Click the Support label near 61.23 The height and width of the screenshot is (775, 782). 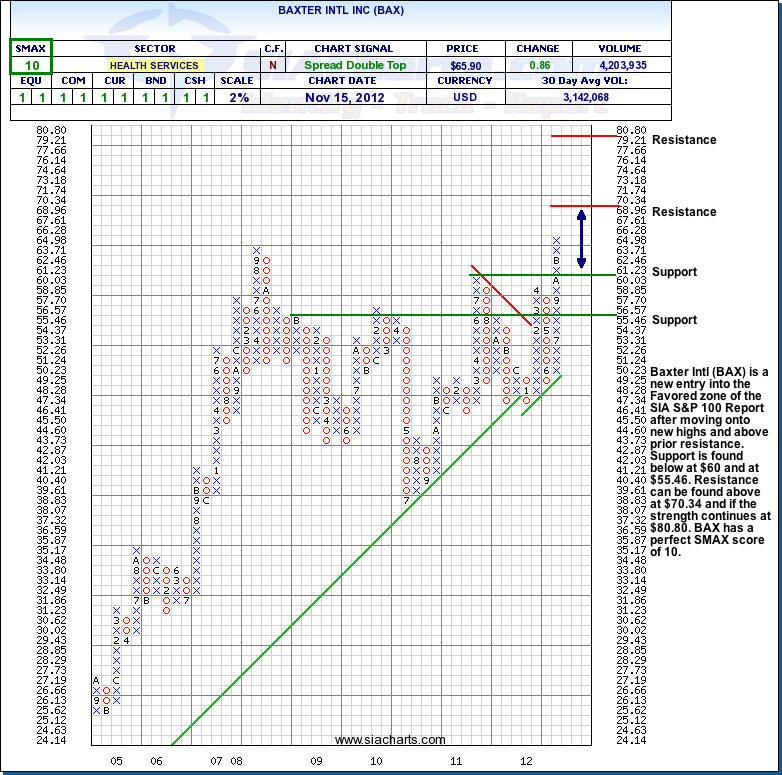click(674, 272)
